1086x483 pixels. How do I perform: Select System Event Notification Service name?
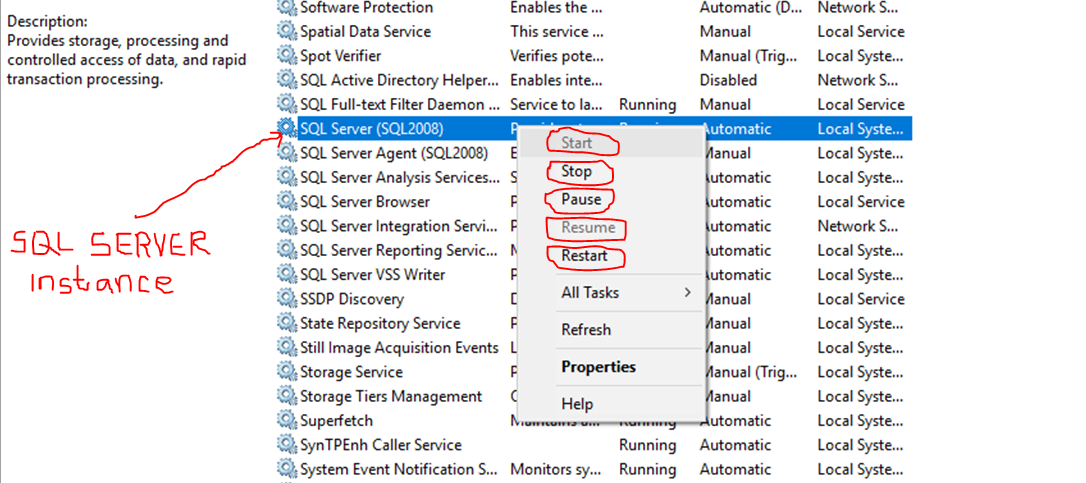pos(400,469)
